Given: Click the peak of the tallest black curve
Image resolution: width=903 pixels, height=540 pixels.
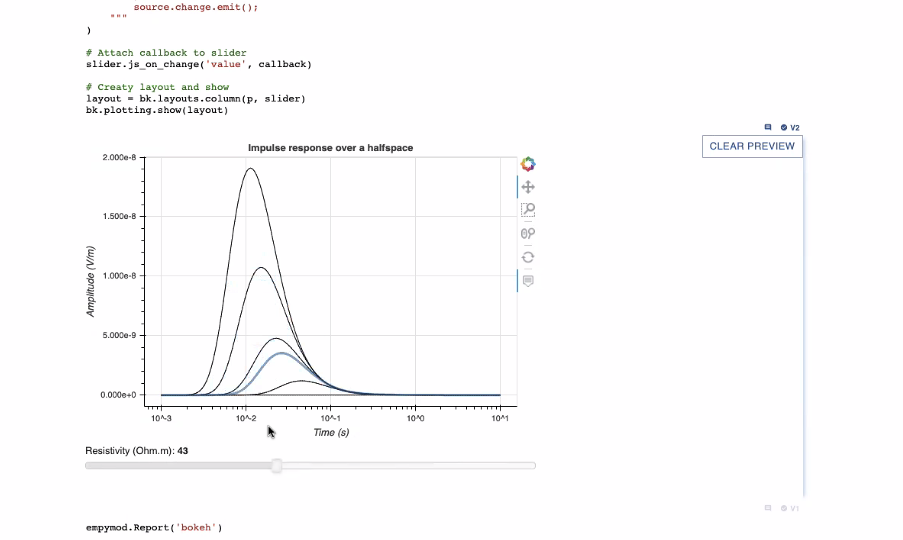Looking at the screenshot, I should point(249,168).
